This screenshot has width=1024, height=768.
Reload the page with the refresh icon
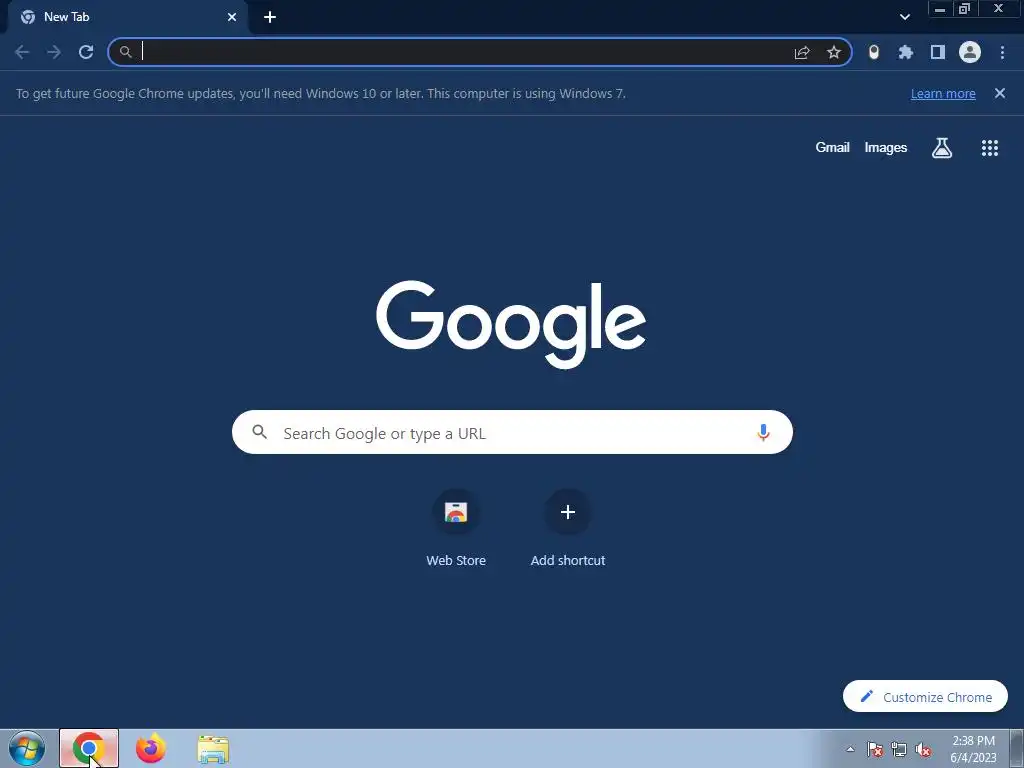[86, 52]
